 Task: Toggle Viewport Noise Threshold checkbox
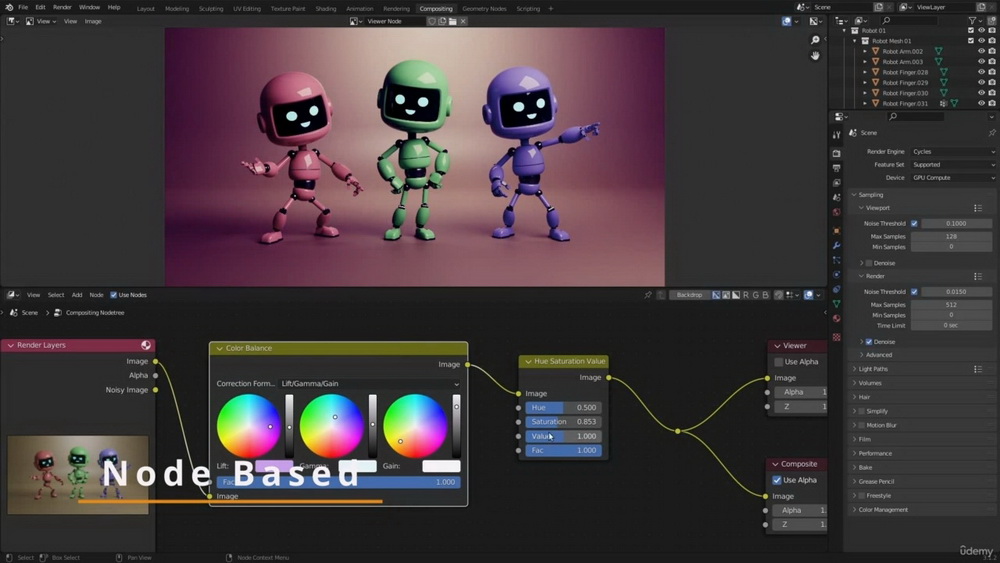pyautogui.click(x=915, y=224)
